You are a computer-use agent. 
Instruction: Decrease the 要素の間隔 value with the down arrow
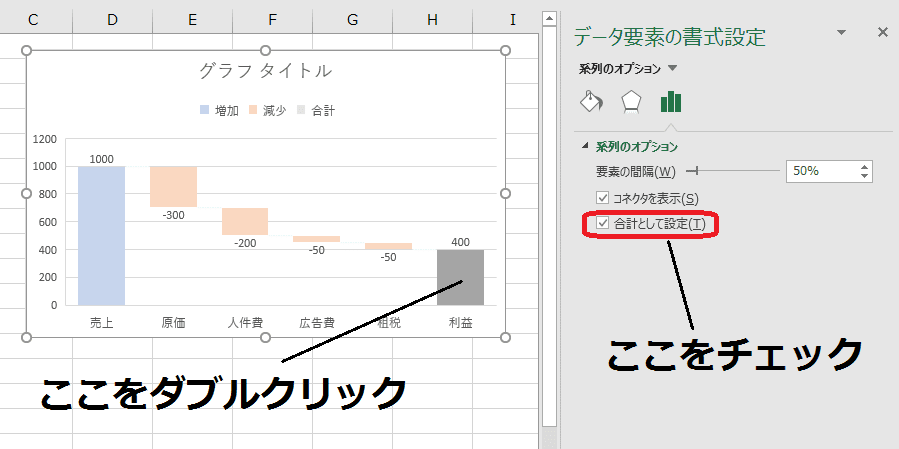[865, 175]
